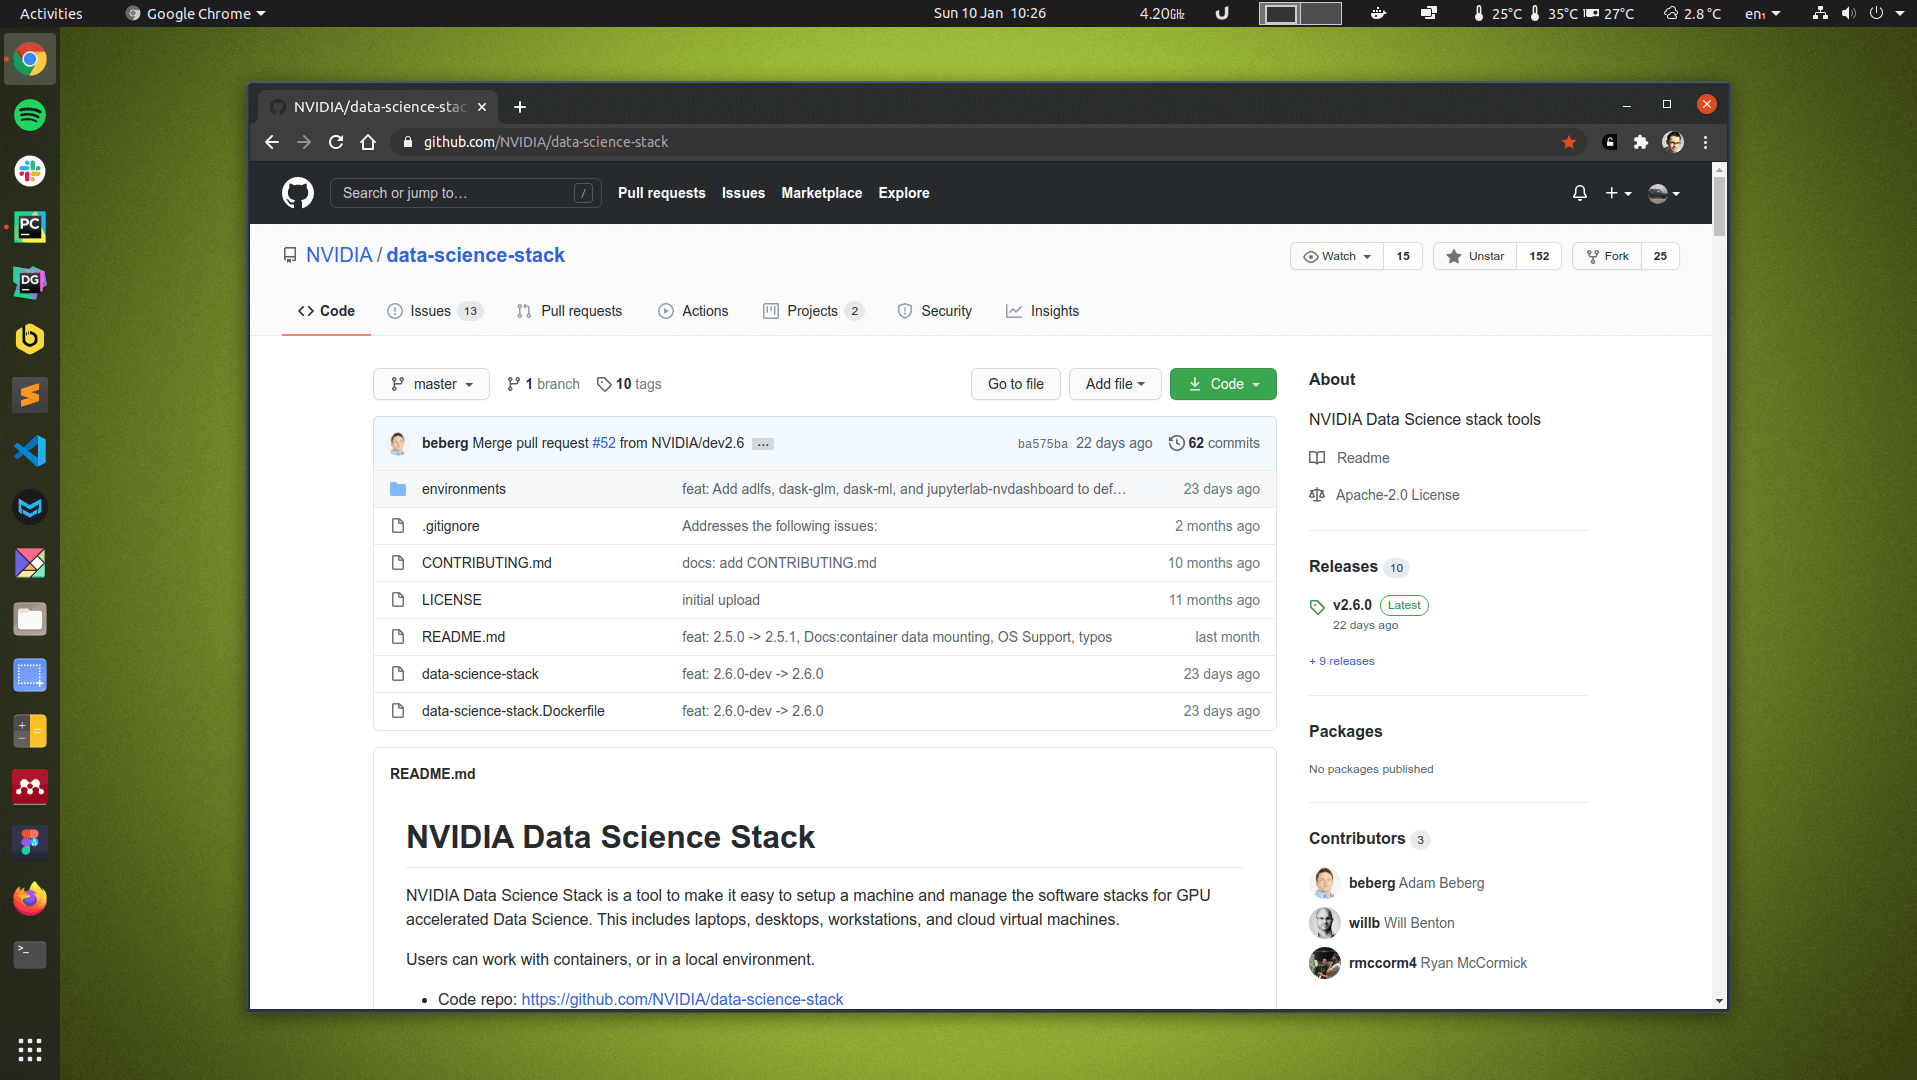Viewport: 1917px width, 1080px height.
Task: Expand the master branch selector
Action: click(x=431, y=384)
